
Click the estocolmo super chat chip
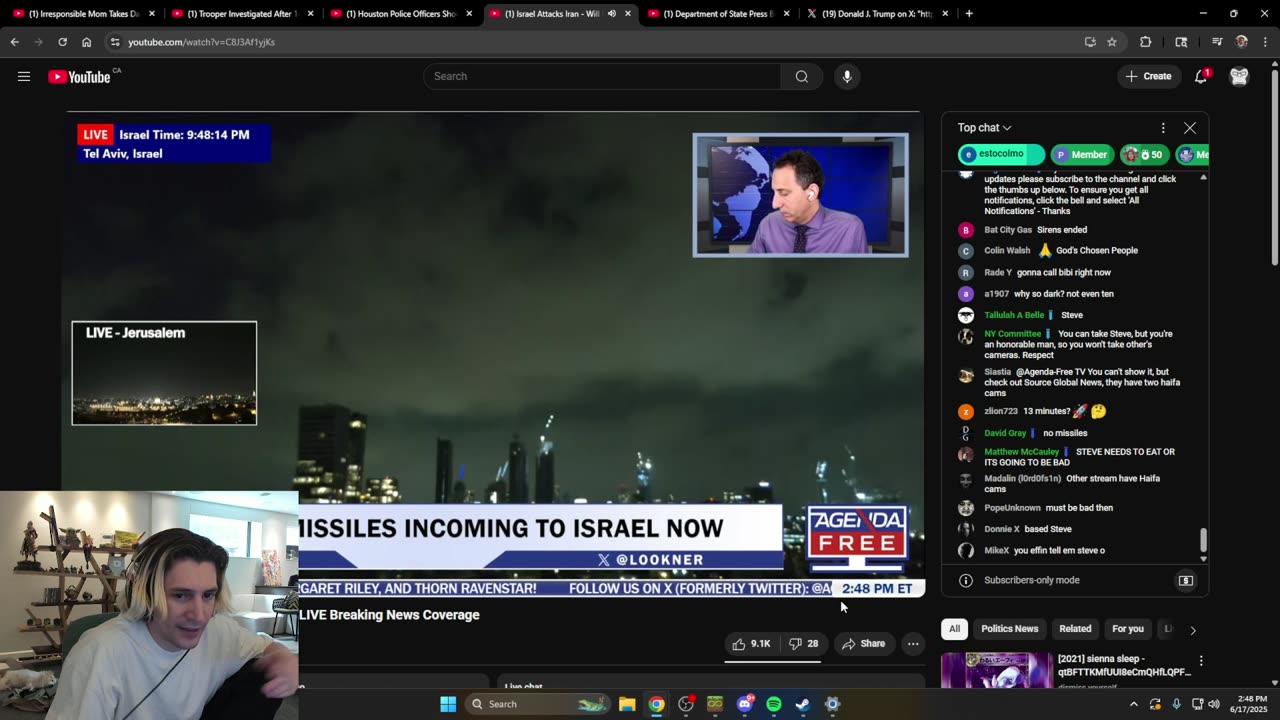[1001, 154]
